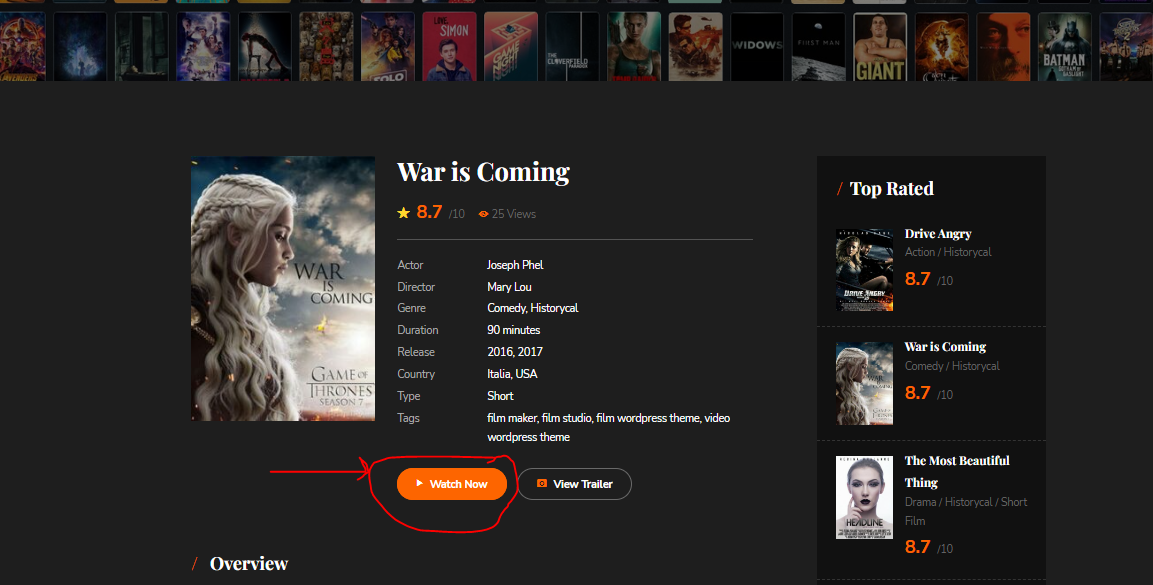The height and width of the screenshot is (585, 1153).
Task: Click the Historycal genre link in details
Action: point(554,308)
